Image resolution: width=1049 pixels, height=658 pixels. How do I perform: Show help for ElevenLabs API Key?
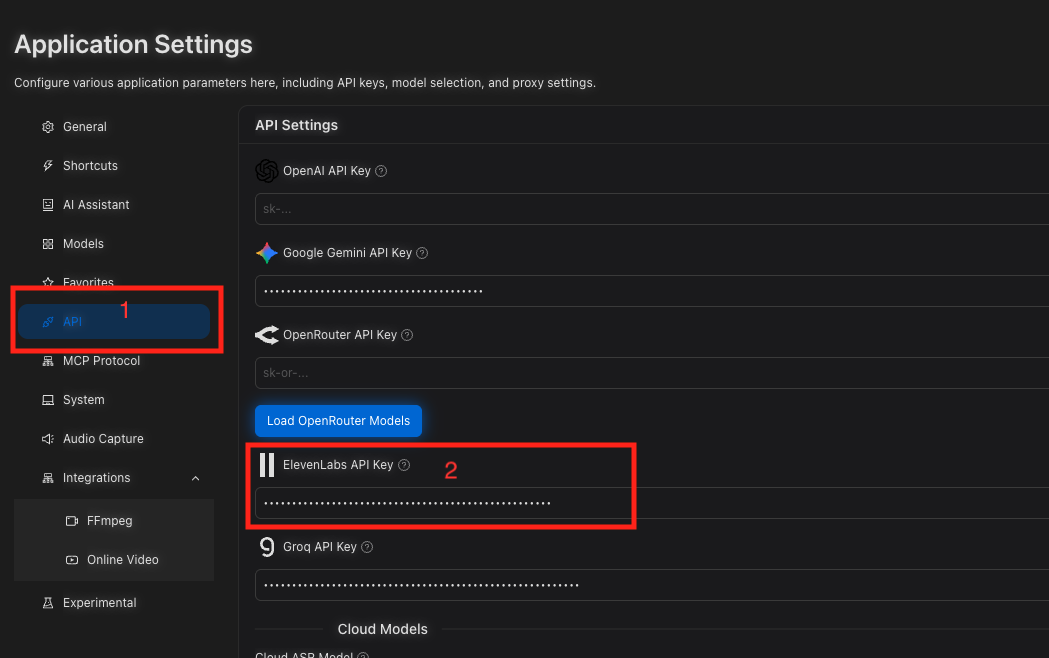coord(404,465)
